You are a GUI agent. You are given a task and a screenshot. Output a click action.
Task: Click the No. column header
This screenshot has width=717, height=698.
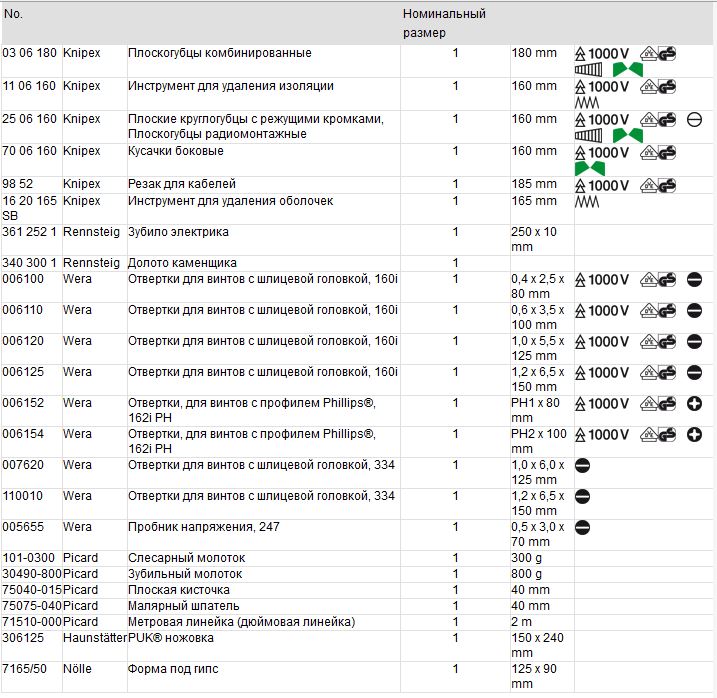[x=13, y=15]
